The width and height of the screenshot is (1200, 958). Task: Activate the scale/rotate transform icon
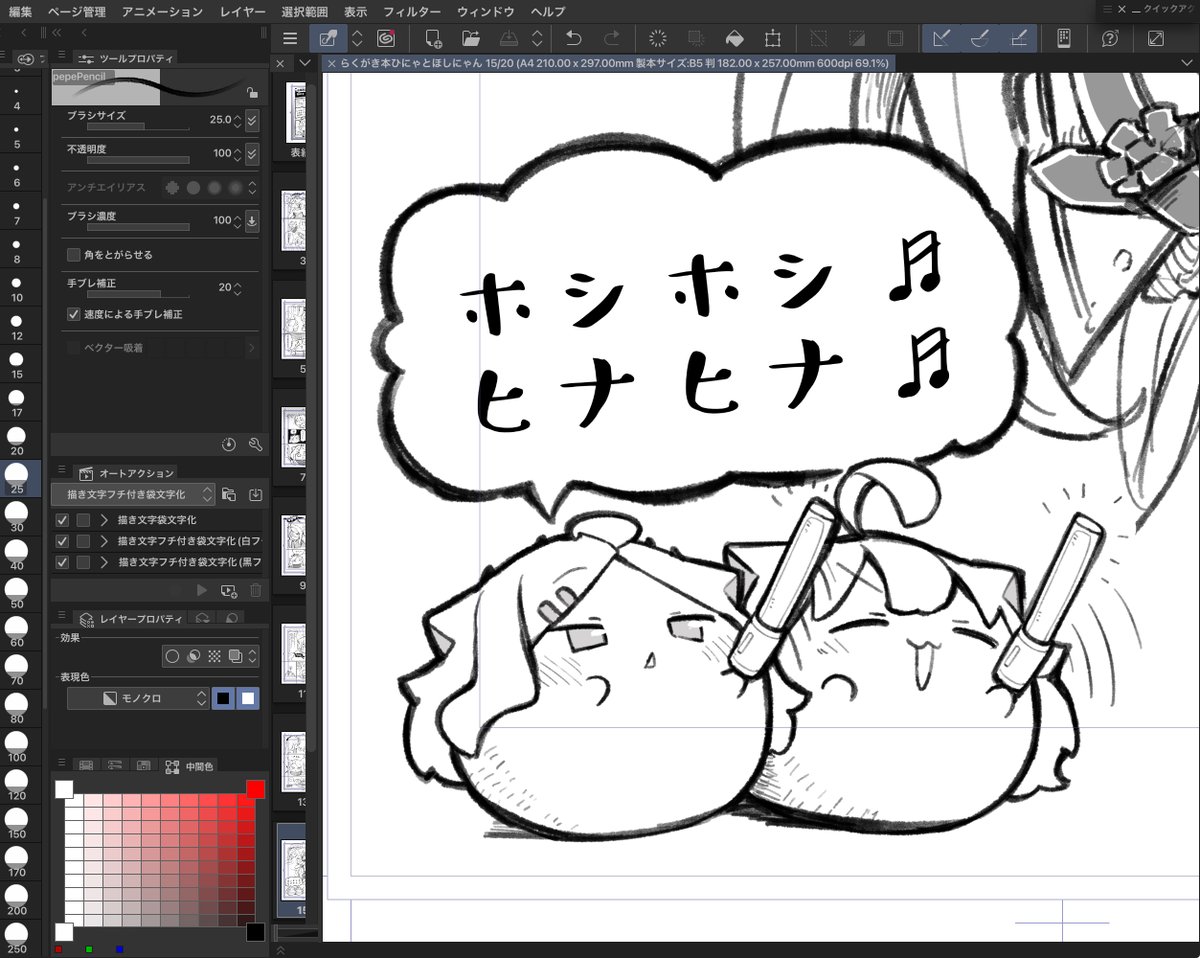(772, 38)
